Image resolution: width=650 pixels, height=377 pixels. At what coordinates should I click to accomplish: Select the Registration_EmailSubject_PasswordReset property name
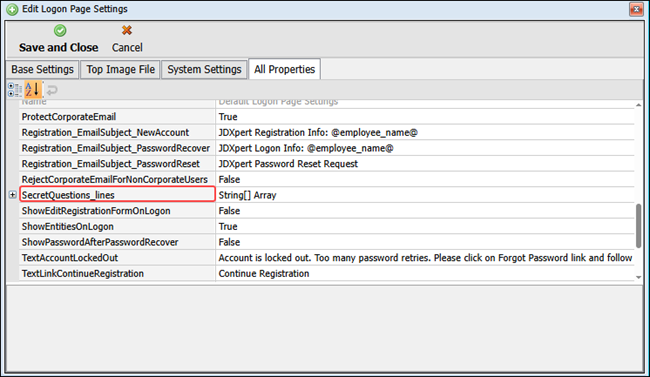[111, 164]
